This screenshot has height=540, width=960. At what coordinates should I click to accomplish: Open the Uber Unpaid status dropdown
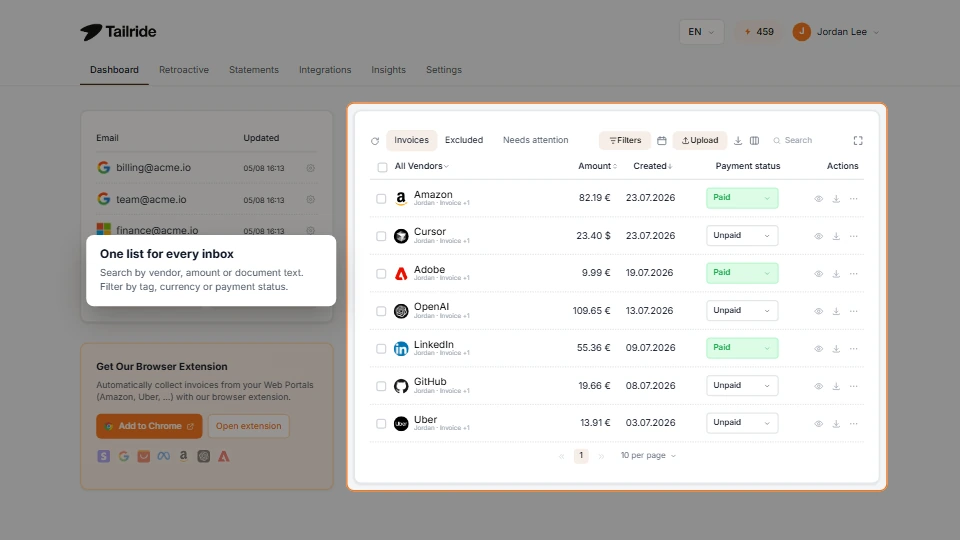point(742,422)
